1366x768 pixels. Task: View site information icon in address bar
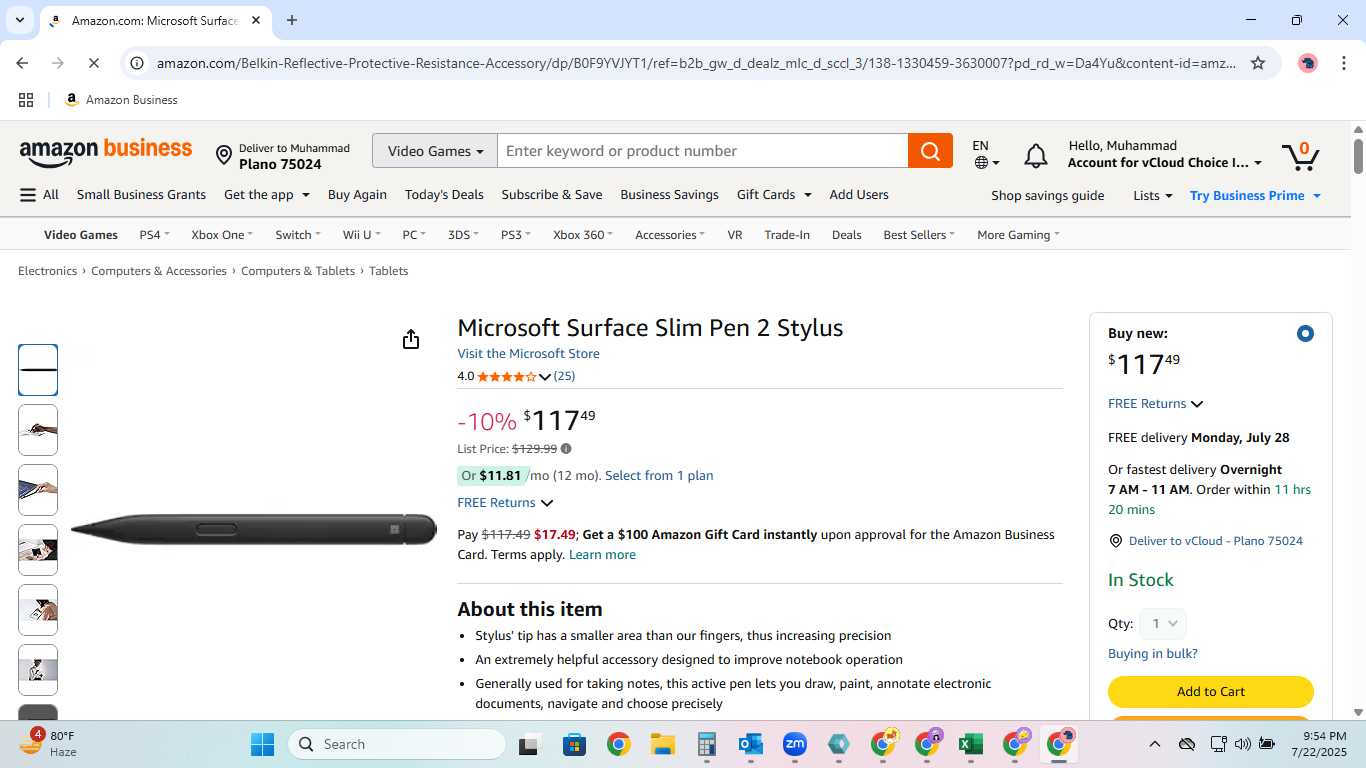(138, 63)
